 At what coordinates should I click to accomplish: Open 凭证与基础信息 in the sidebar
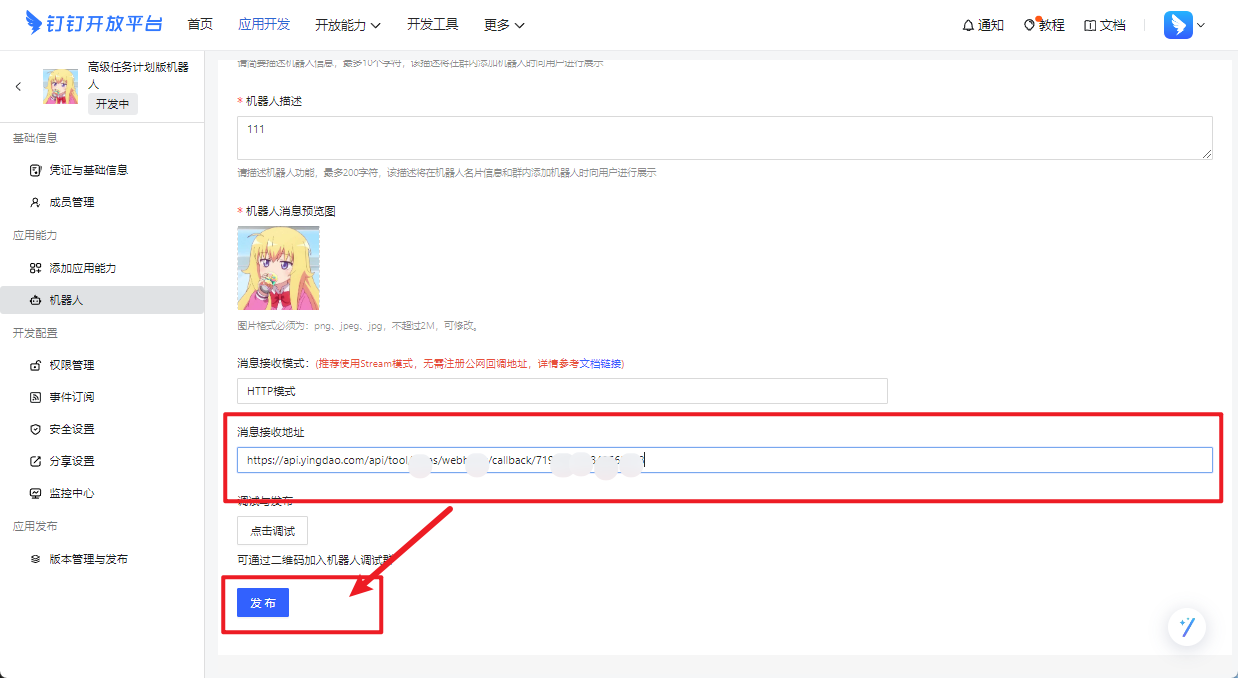pos(88,170)
